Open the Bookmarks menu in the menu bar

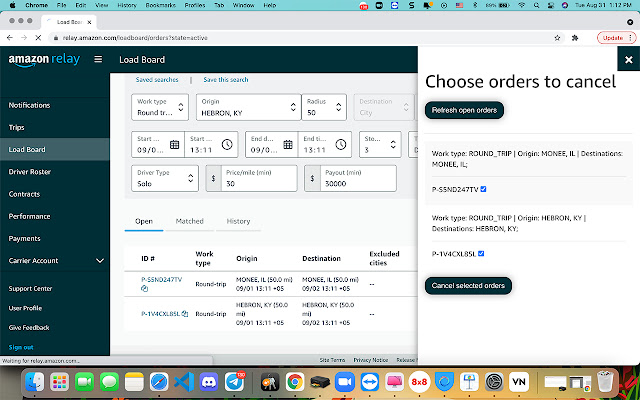(x=160, y=5)
